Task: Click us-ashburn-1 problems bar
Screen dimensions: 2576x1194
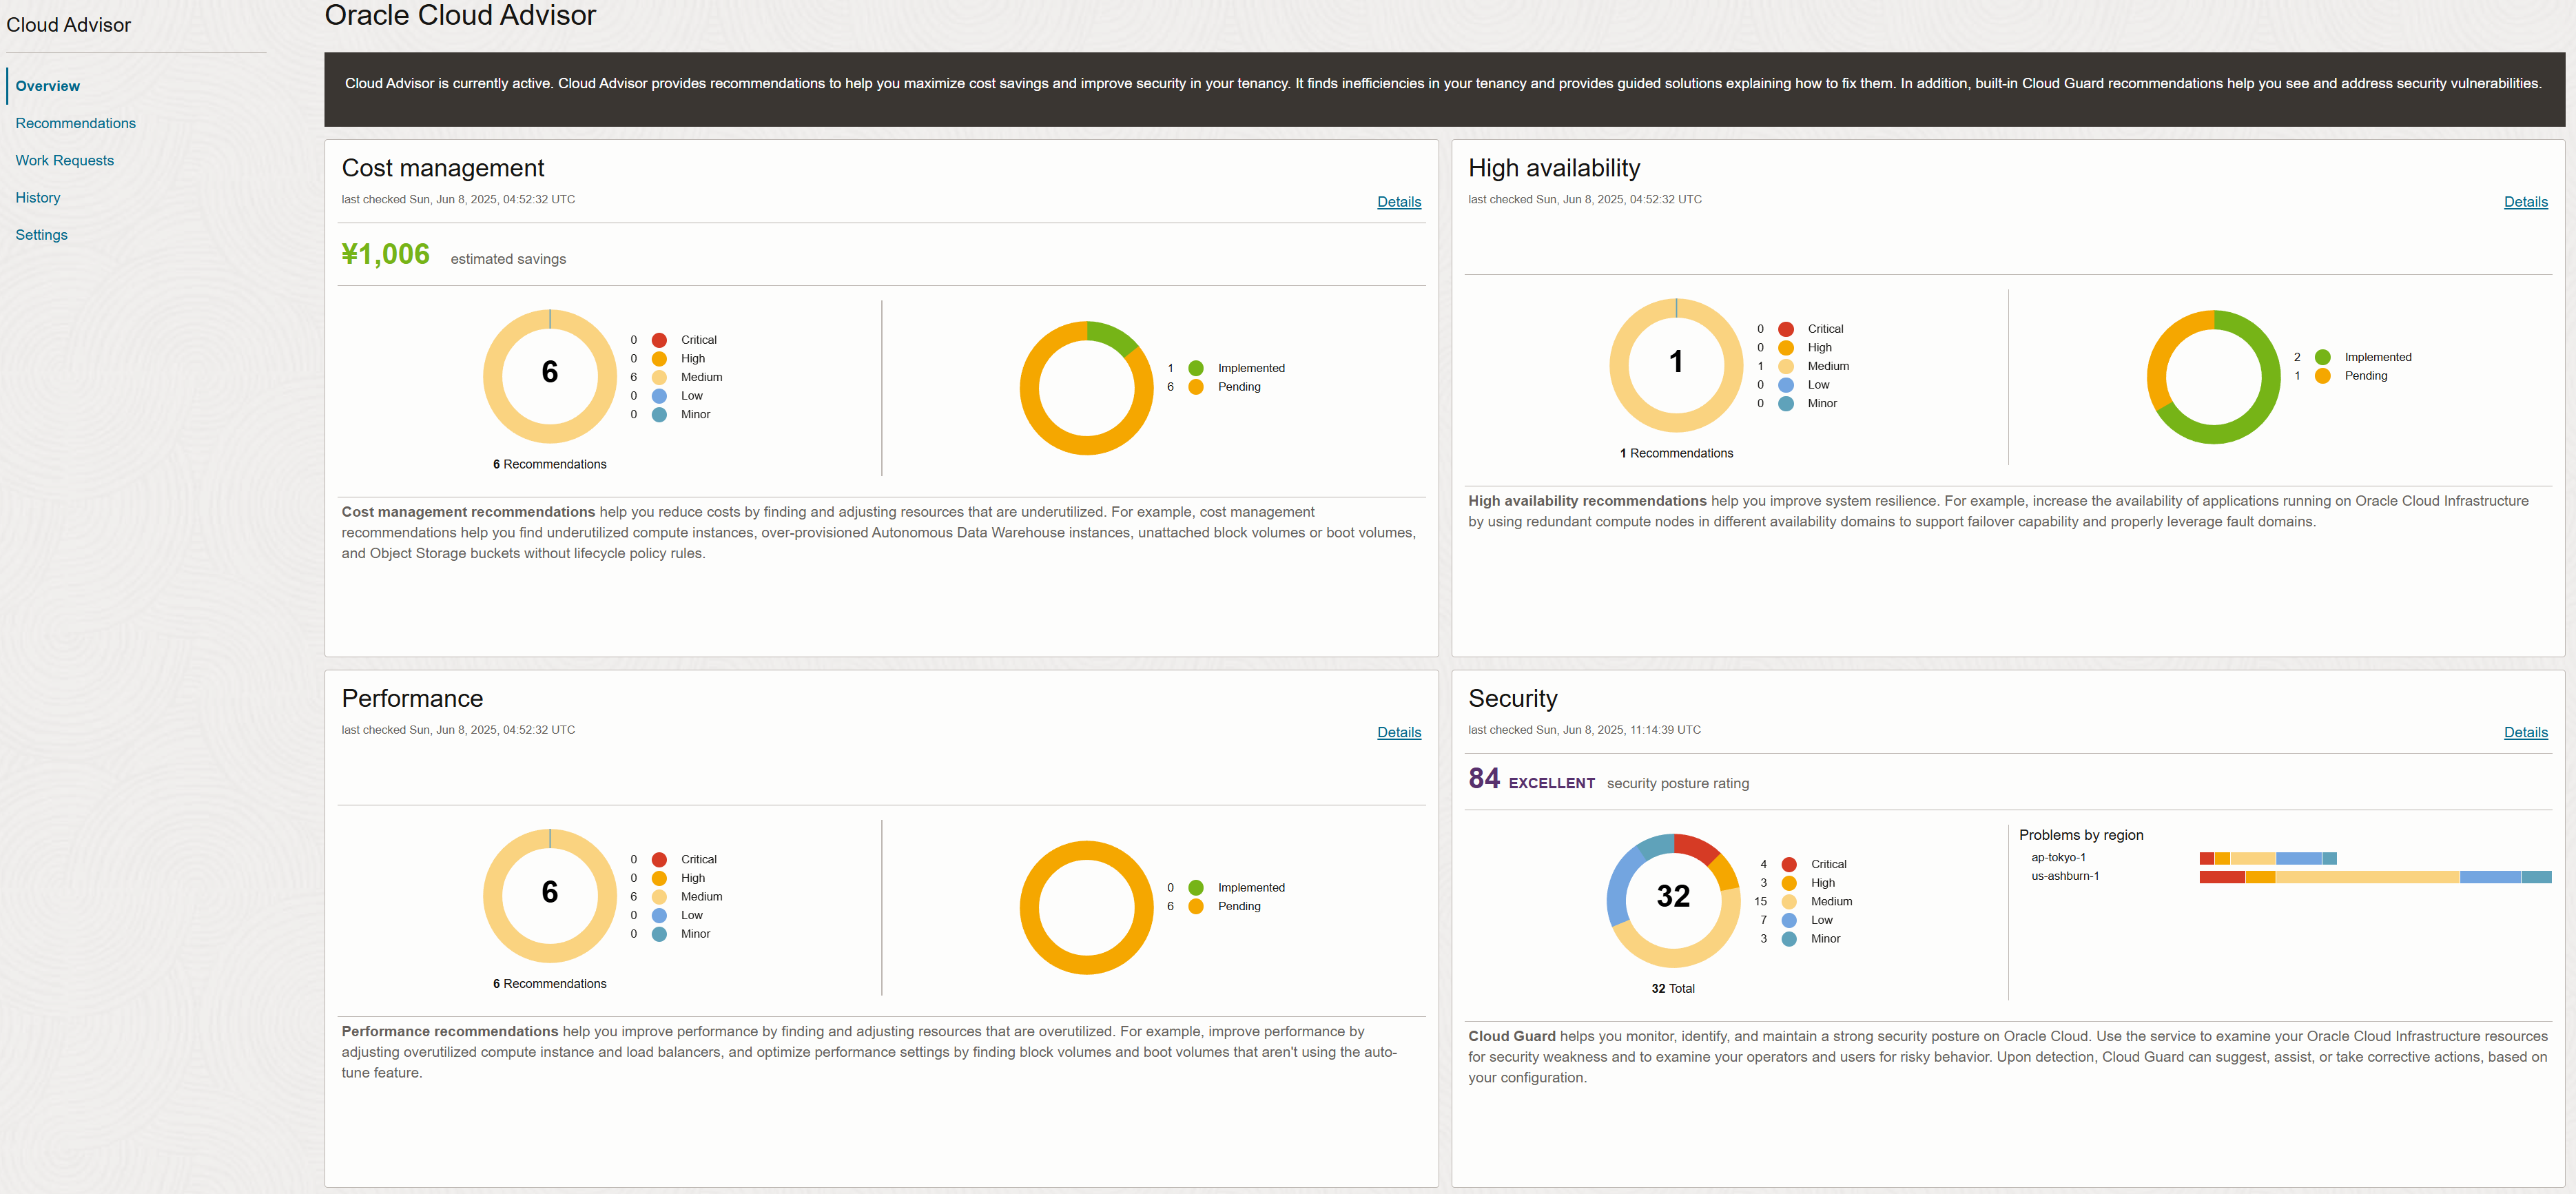Action: [x=2375, y=877]
